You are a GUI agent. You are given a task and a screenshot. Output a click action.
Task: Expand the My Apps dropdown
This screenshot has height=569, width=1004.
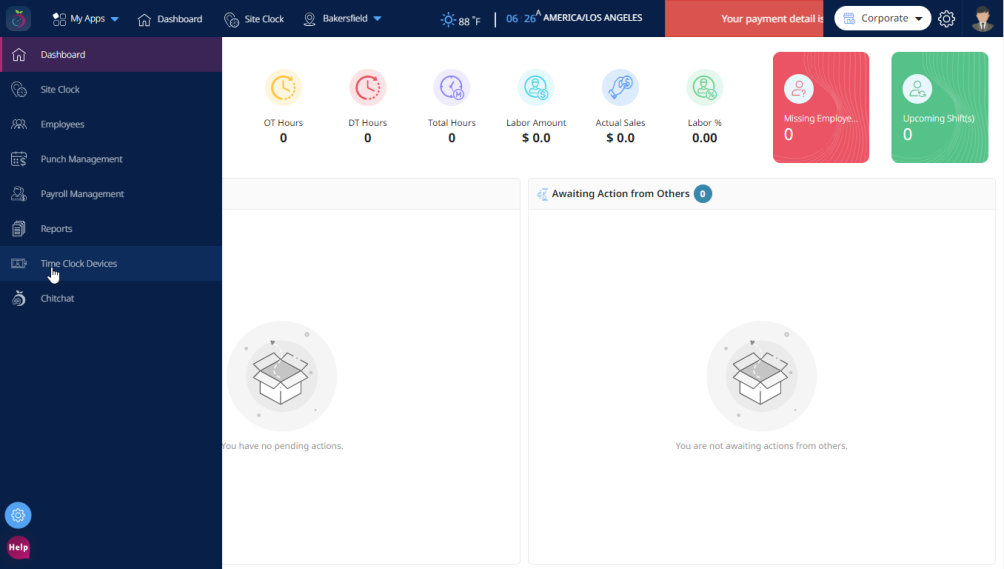pyautogui.click(x=86, y=19)
